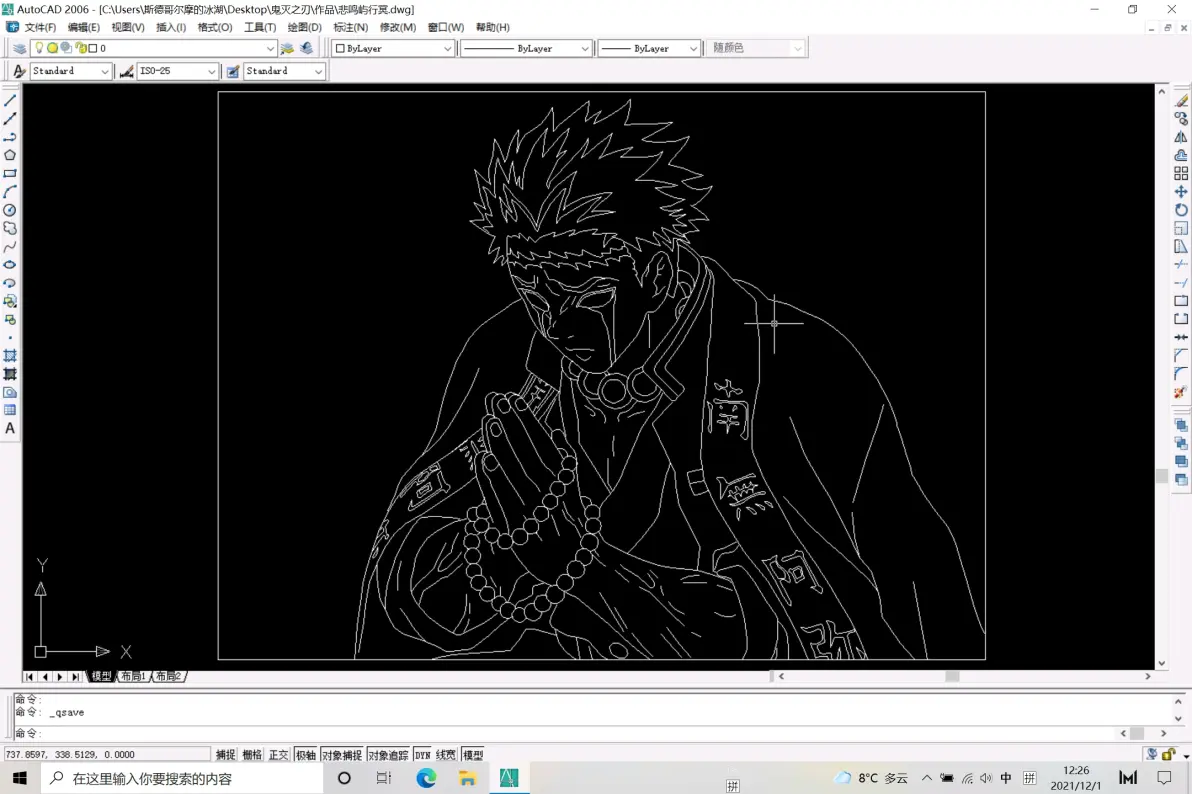The image size is (1192, 794).
Task: Toggle the 模型 model space button
Action: click(473, 754)
